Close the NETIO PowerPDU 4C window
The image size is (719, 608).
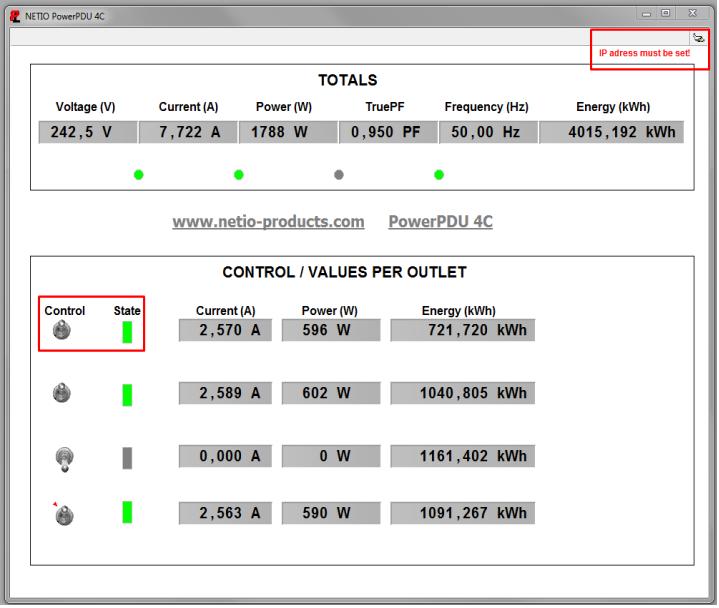click(693, 13)
